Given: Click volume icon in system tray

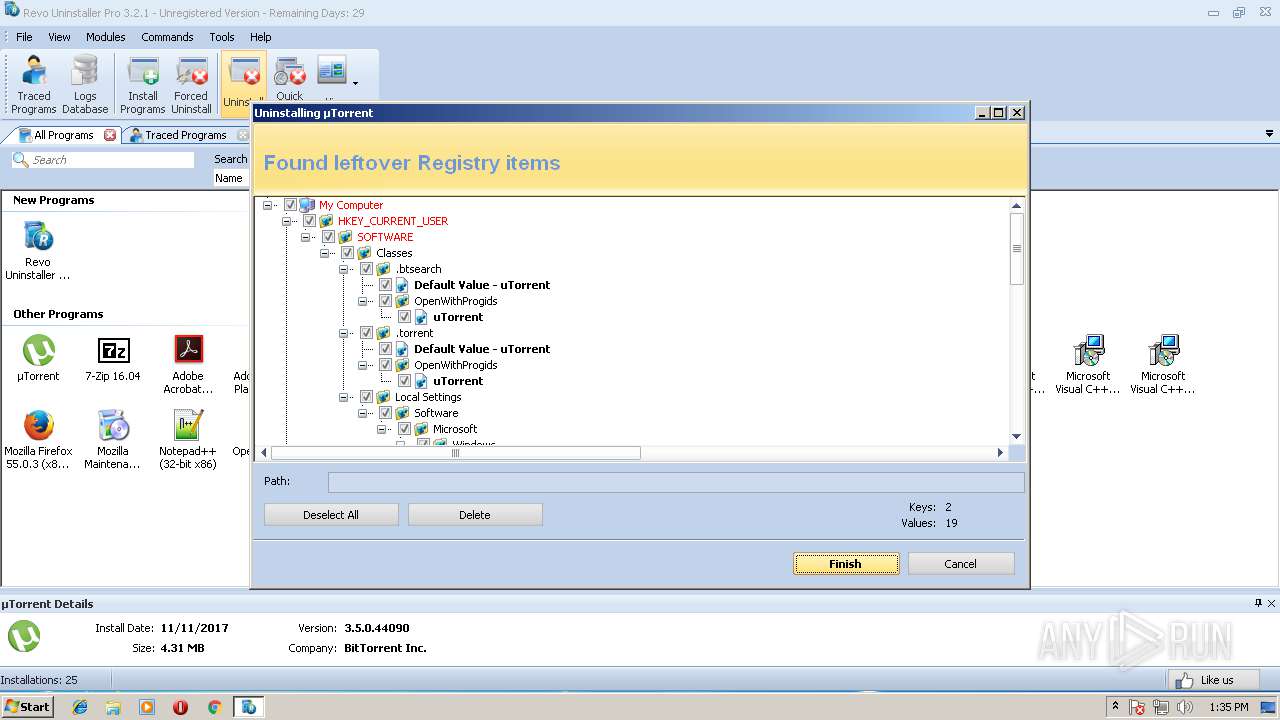Looking at the screenshot, I should tap(1185, 707).
